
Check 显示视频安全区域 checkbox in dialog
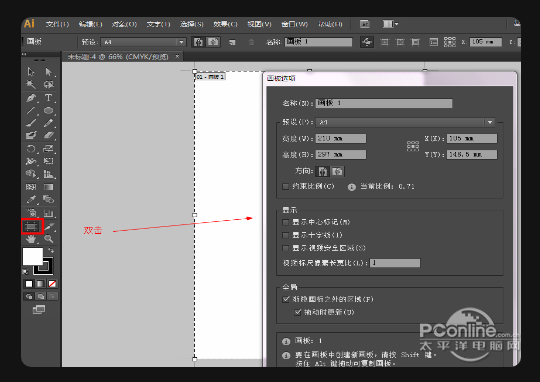coord(285,248)
